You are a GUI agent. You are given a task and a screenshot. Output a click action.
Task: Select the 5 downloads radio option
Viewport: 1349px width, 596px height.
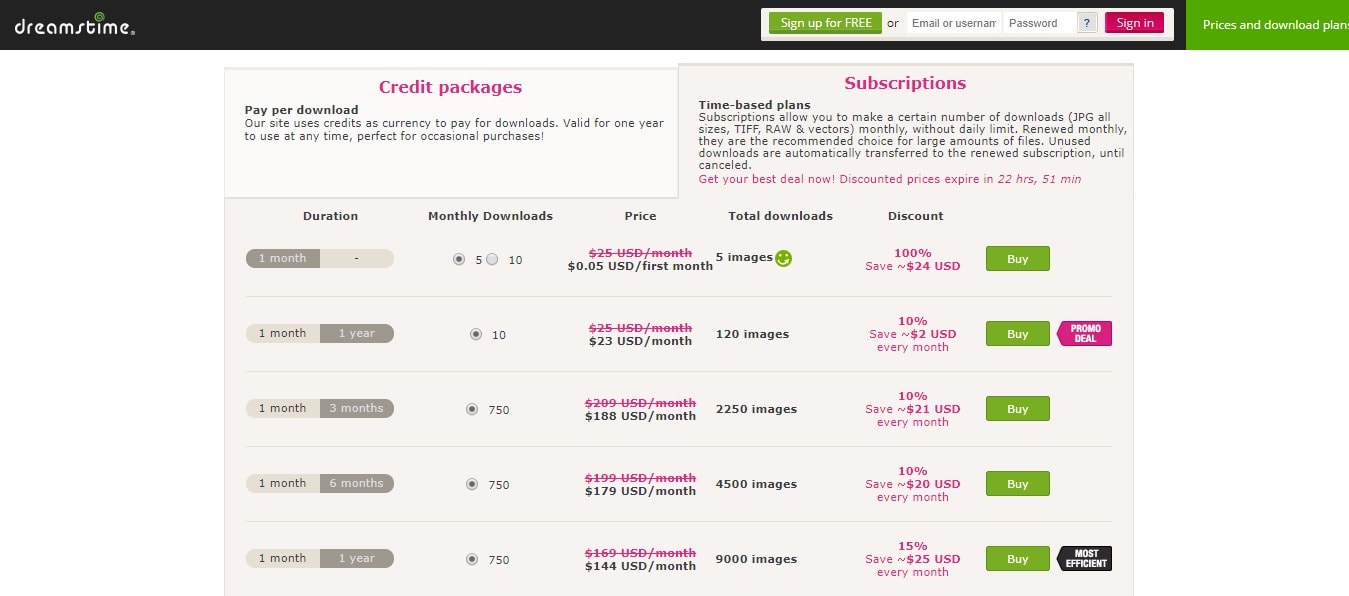coord(459,259)
